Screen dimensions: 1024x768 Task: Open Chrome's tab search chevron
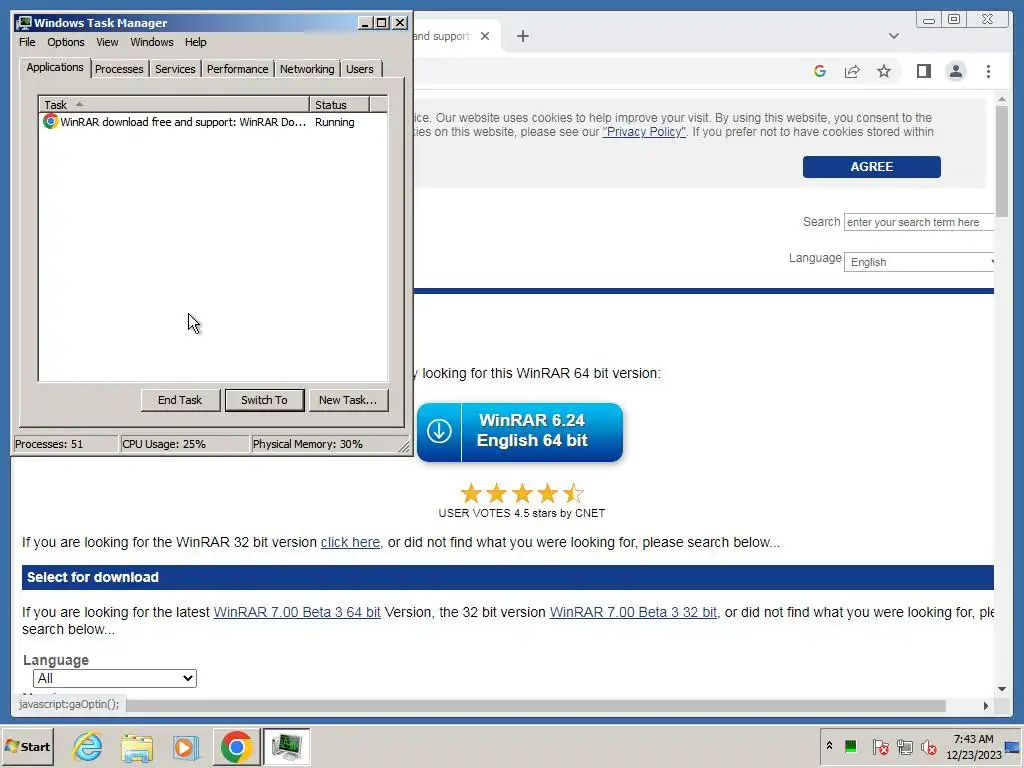[894, 36]
